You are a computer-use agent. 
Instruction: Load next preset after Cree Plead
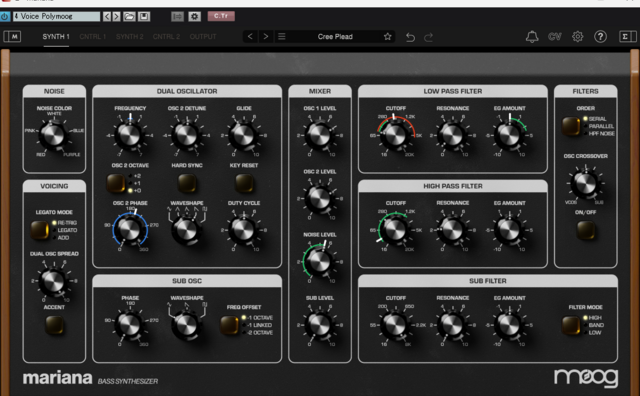266,37
